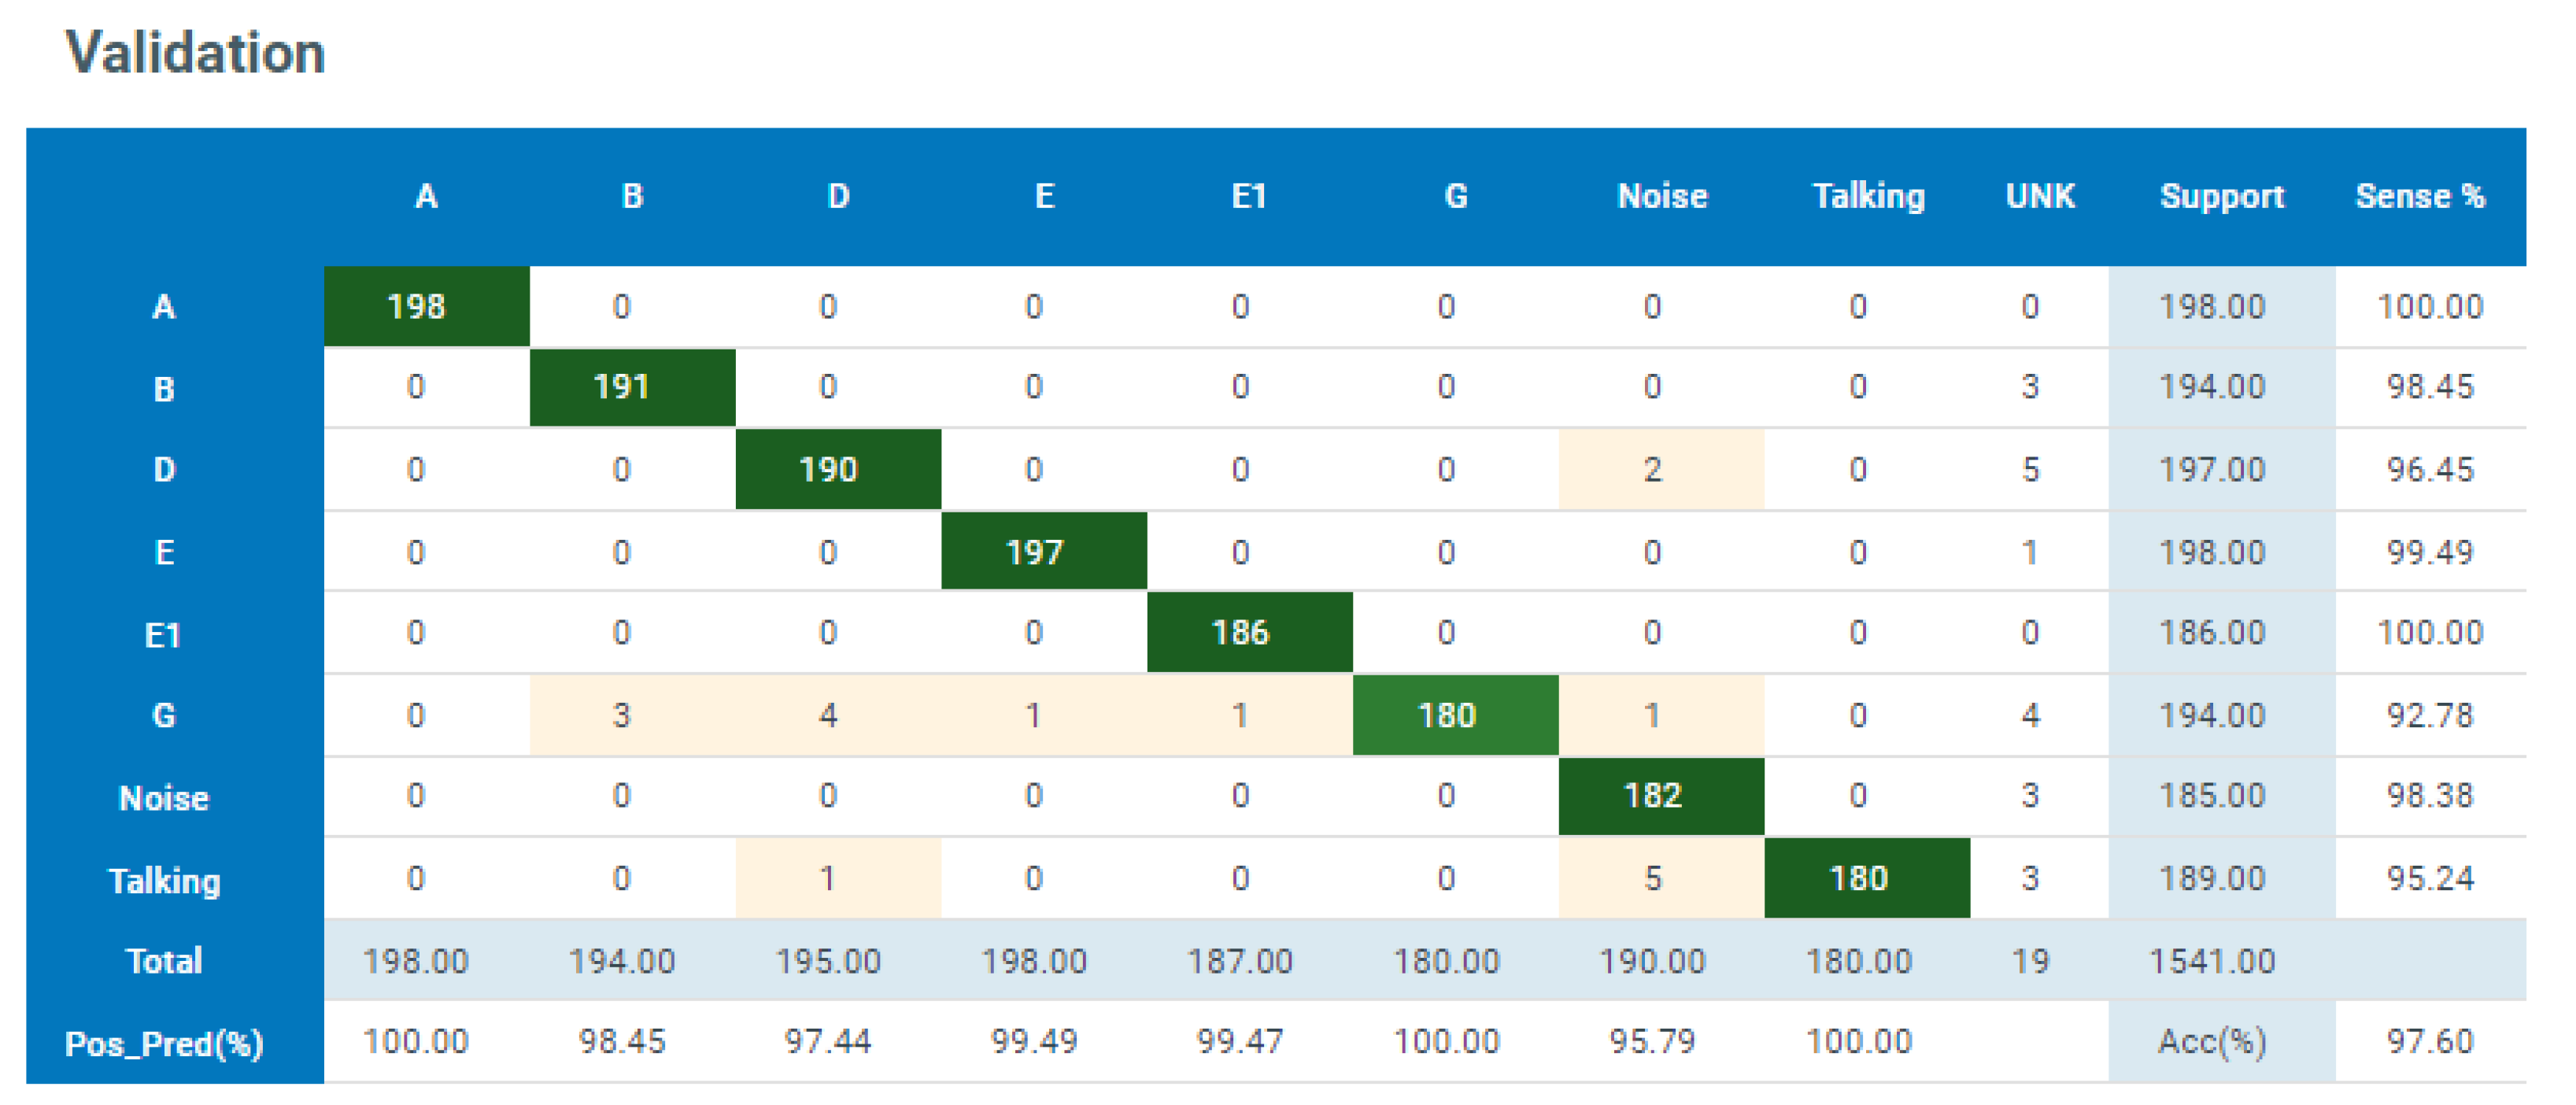The width and height of the screenshot is (2576, 1105).
Task: Click the Validation heading
Action: point(195,52)
